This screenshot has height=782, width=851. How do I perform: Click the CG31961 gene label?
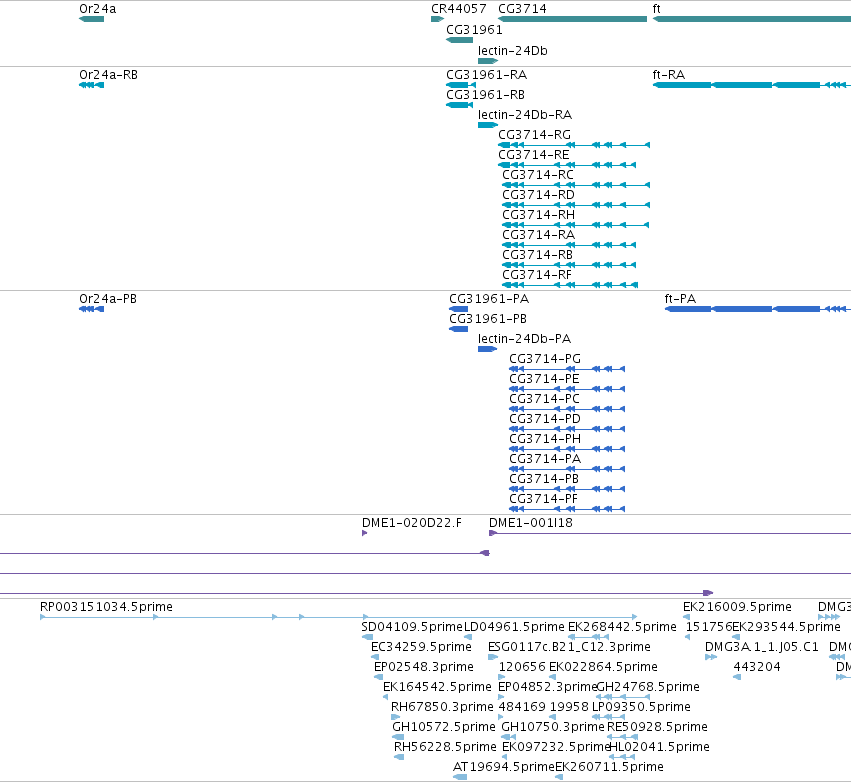pyautogui.click(x=474, y=30)
